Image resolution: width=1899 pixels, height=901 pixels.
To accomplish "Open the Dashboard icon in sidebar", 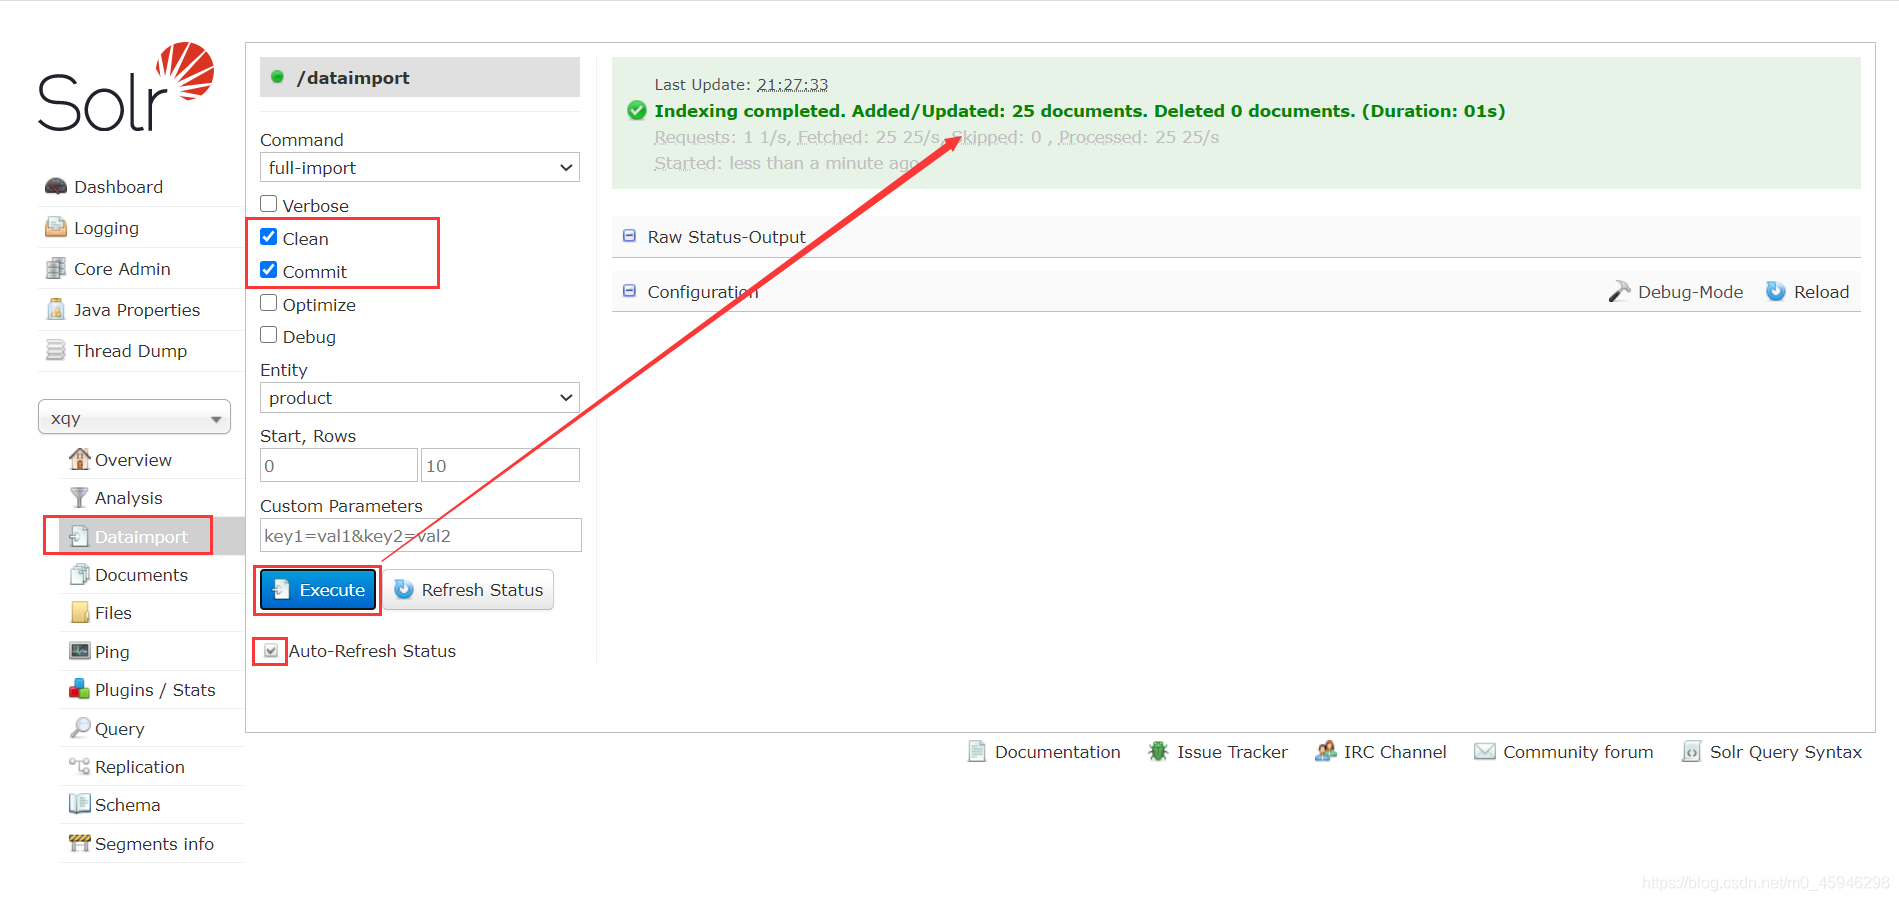I will point(56,187).
